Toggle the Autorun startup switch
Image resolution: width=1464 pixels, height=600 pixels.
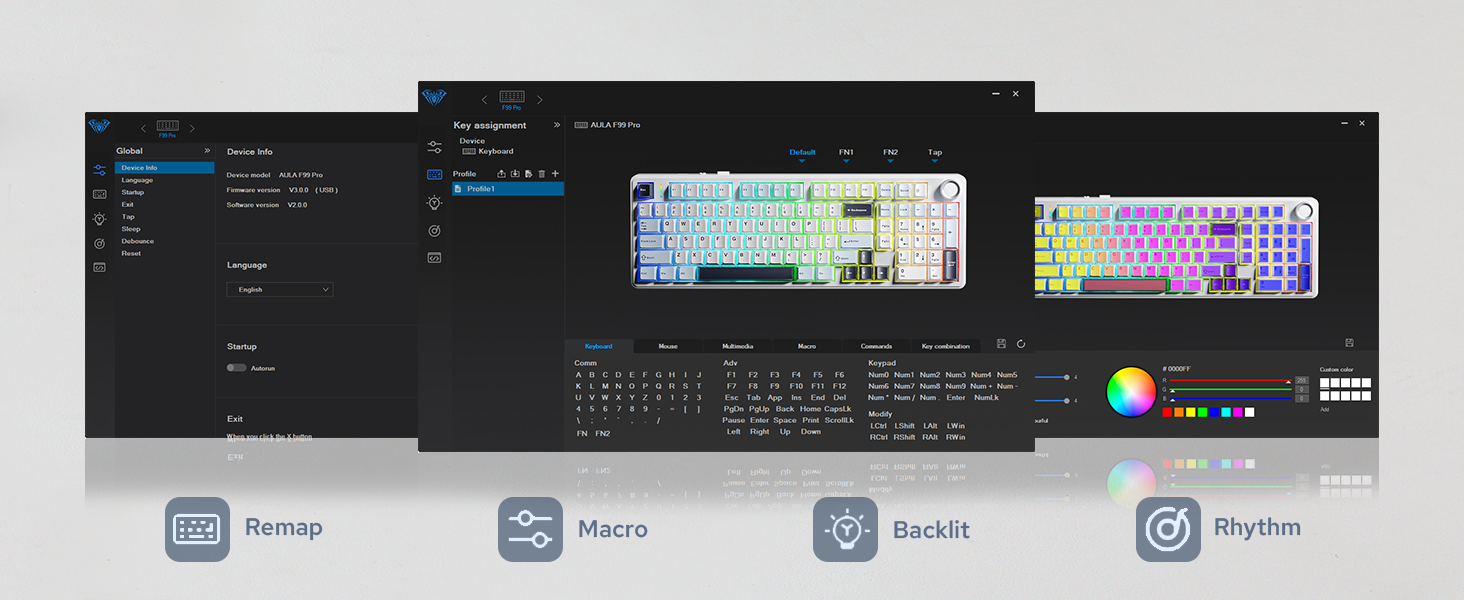pos(236,368)
